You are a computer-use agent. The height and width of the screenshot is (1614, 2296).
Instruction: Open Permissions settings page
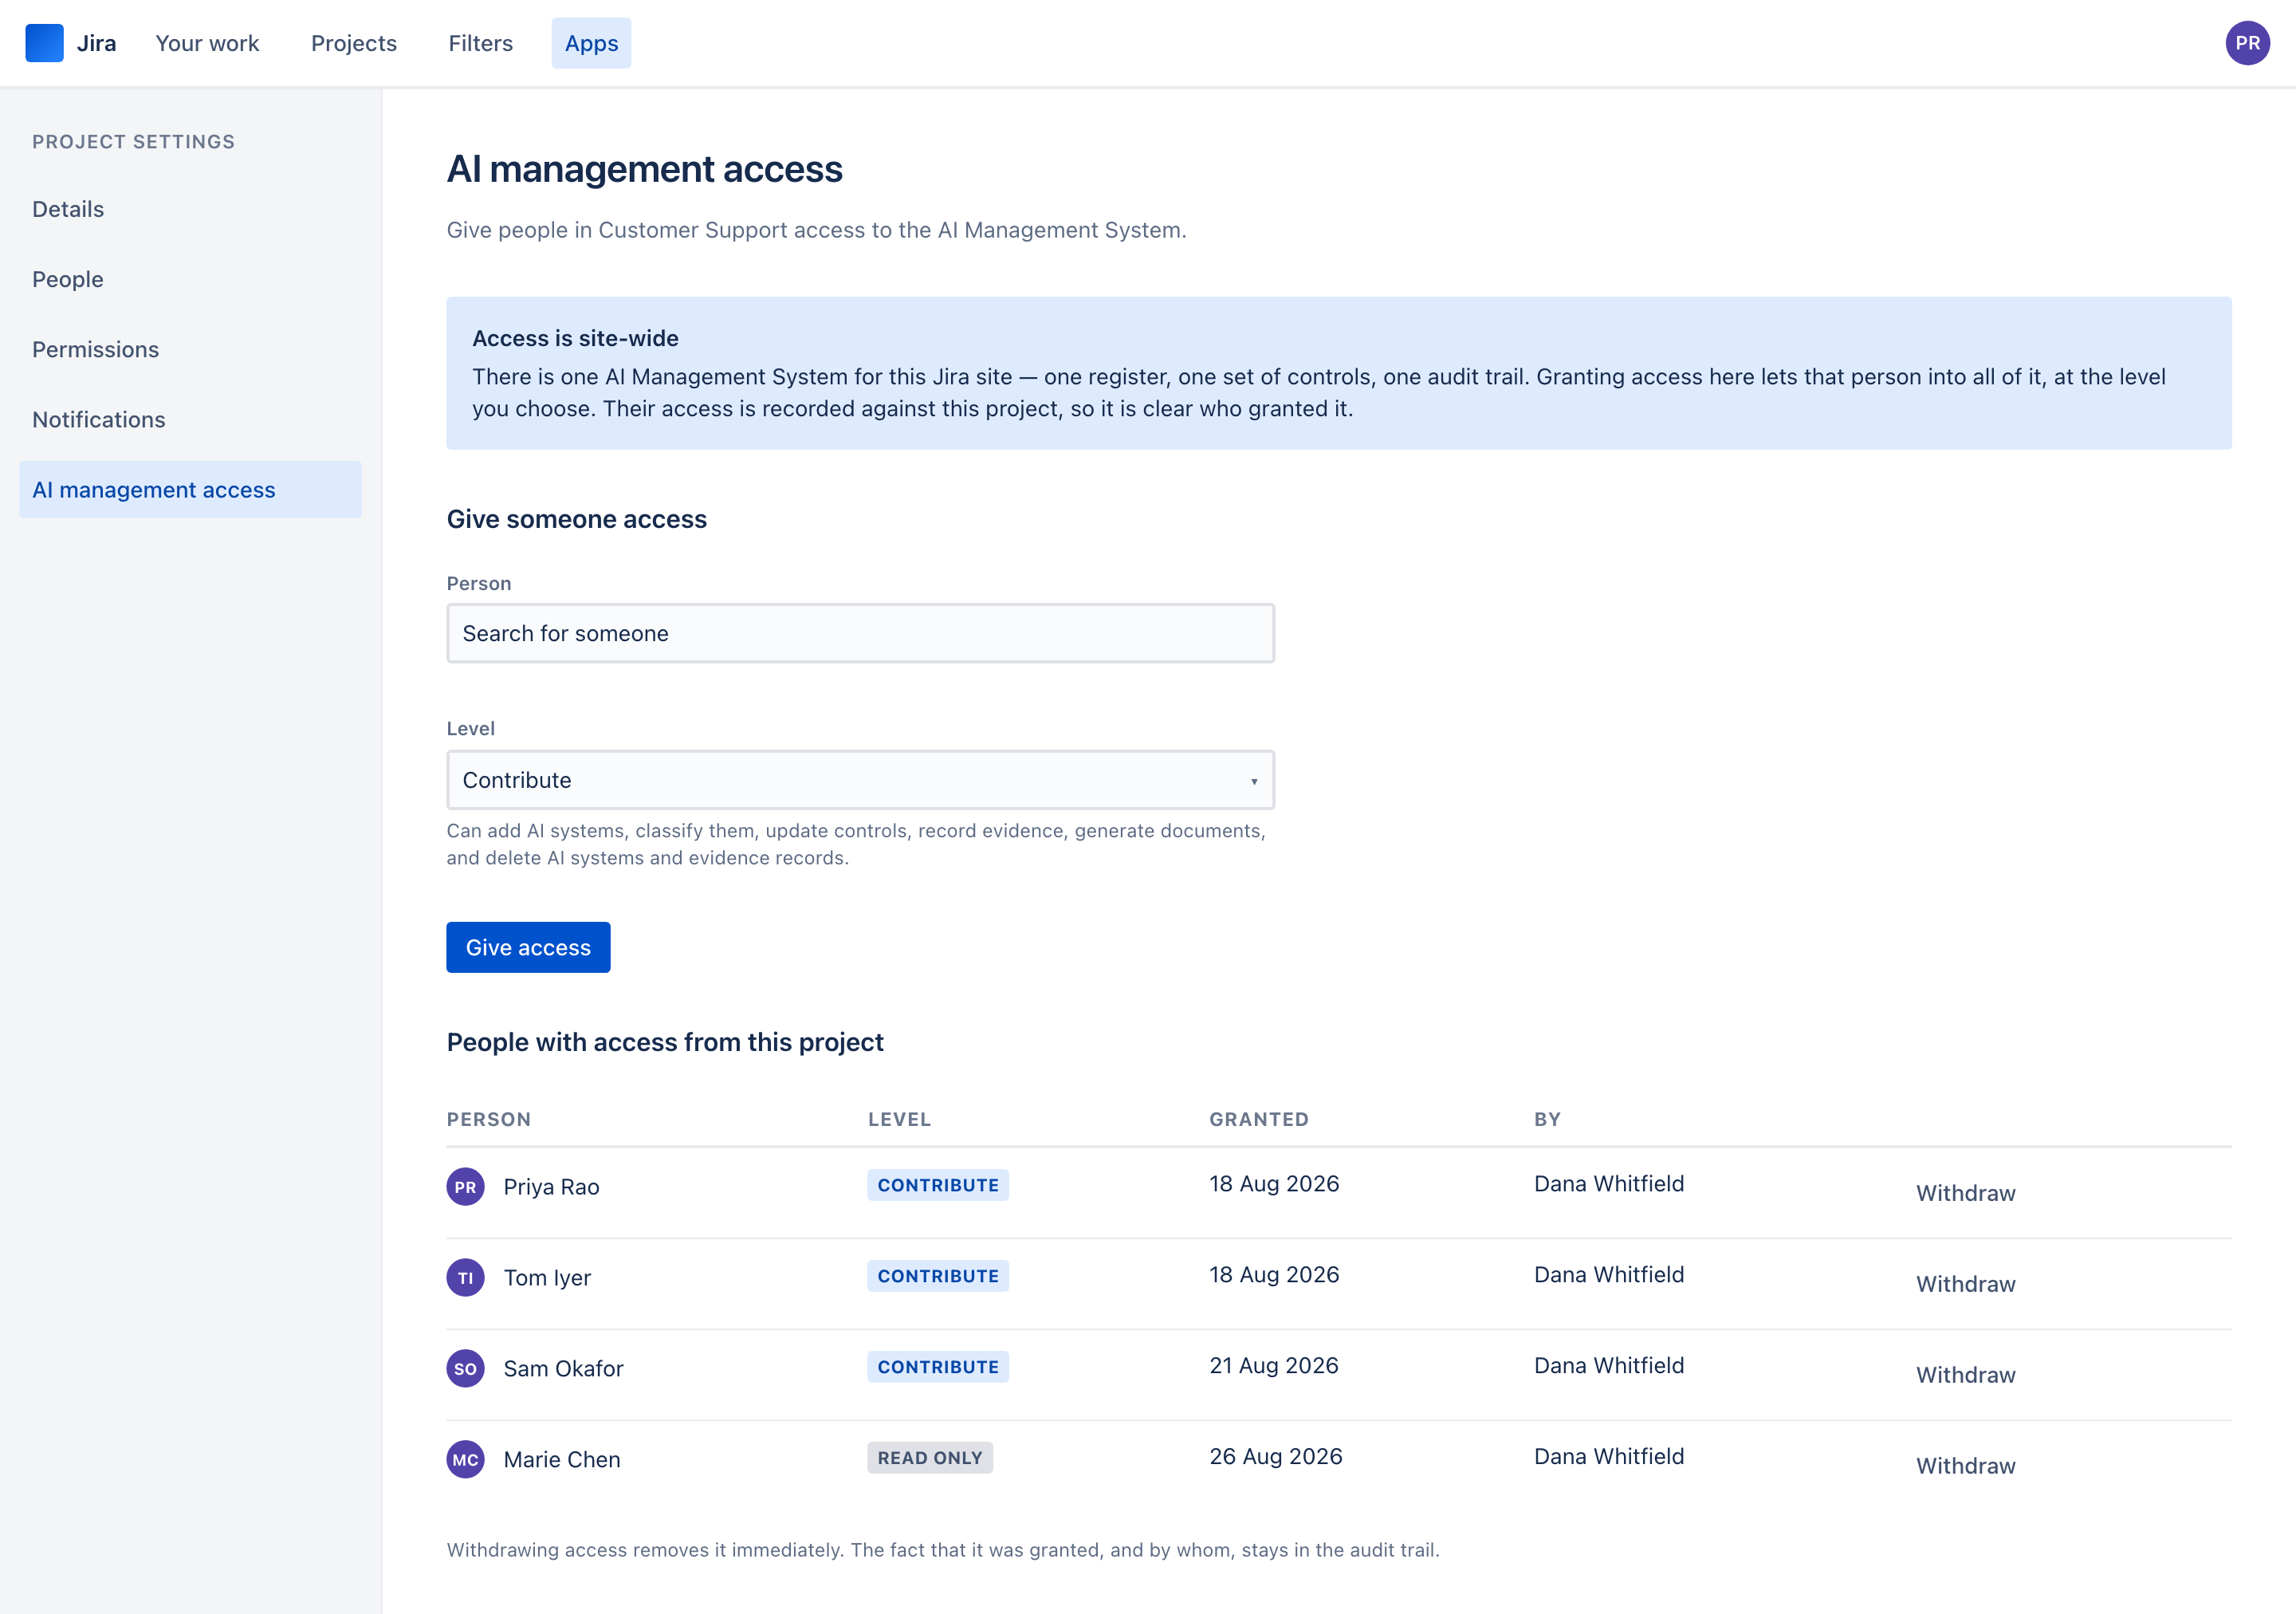[190, 349]
